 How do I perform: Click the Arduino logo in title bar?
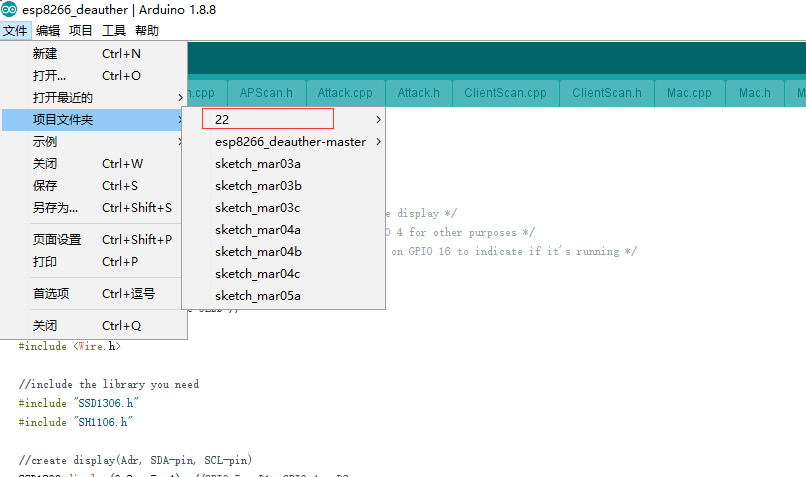[9, 9]
